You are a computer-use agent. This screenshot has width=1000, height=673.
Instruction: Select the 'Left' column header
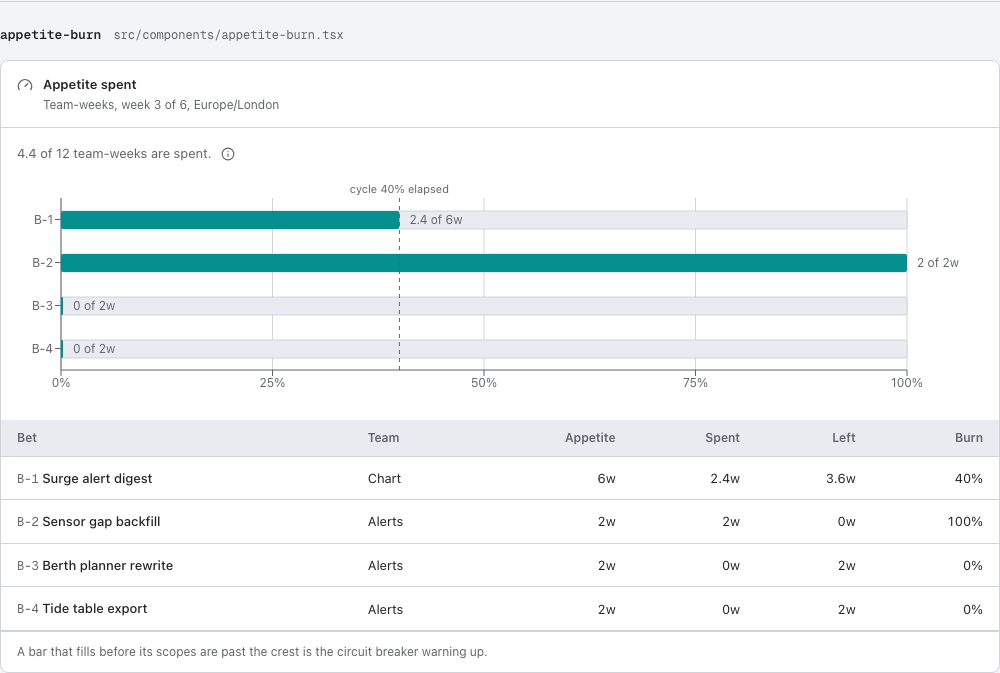coord(843,438)
